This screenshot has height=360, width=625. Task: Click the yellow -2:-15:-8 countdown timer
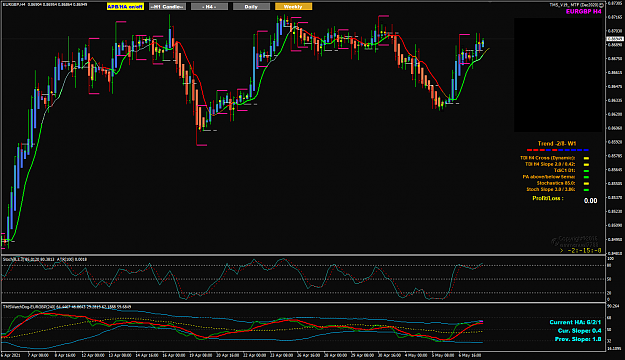pyautogui.click(x=580, y=251)
